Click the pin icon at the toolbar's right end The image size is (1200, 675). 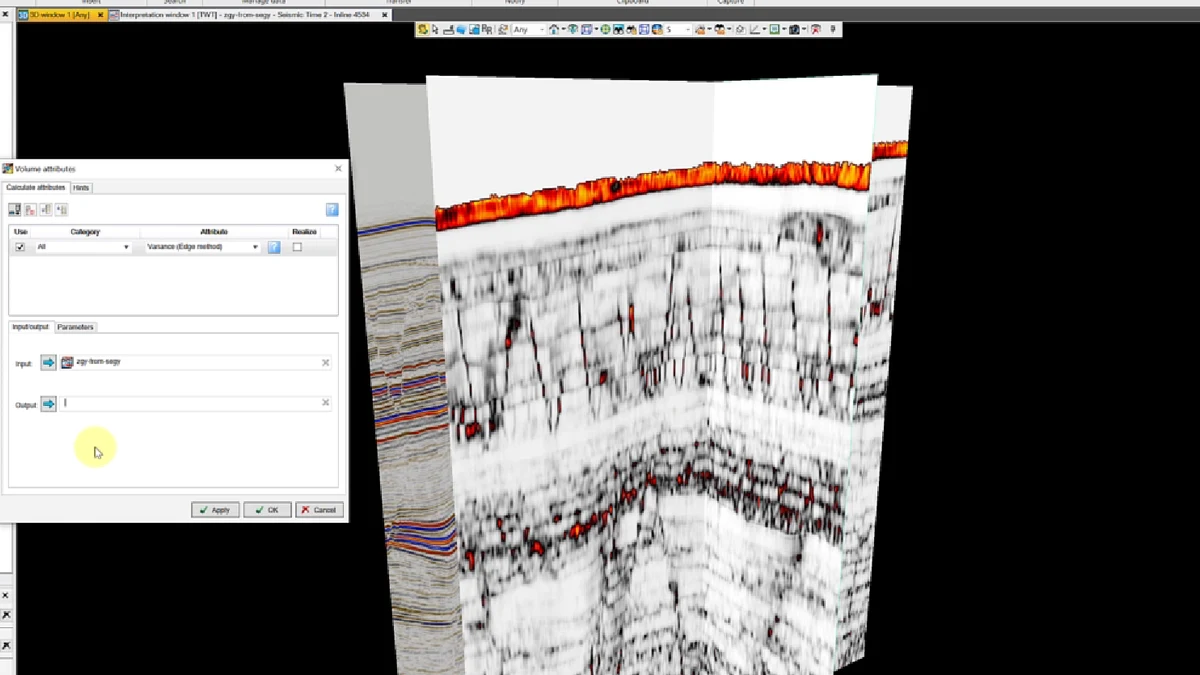click(x=832, y=30)
